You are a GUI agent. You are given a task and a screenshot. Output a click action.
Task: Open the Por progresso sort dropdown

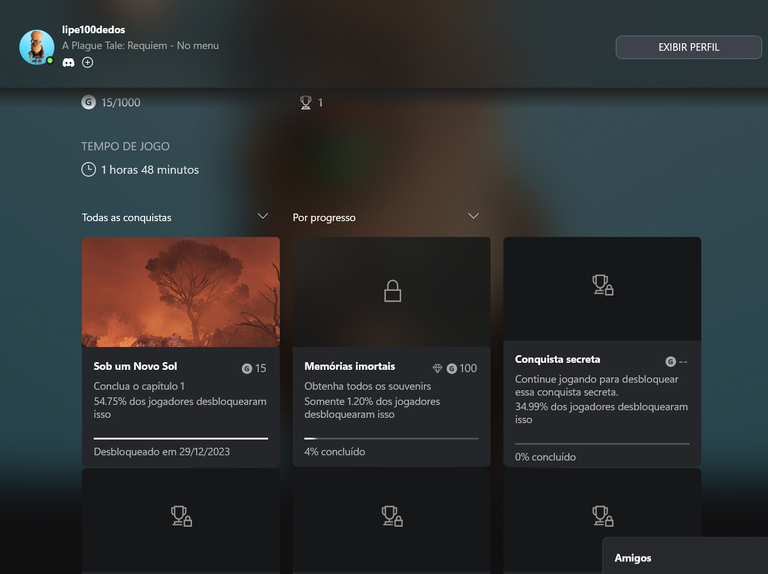click(386, 217)
